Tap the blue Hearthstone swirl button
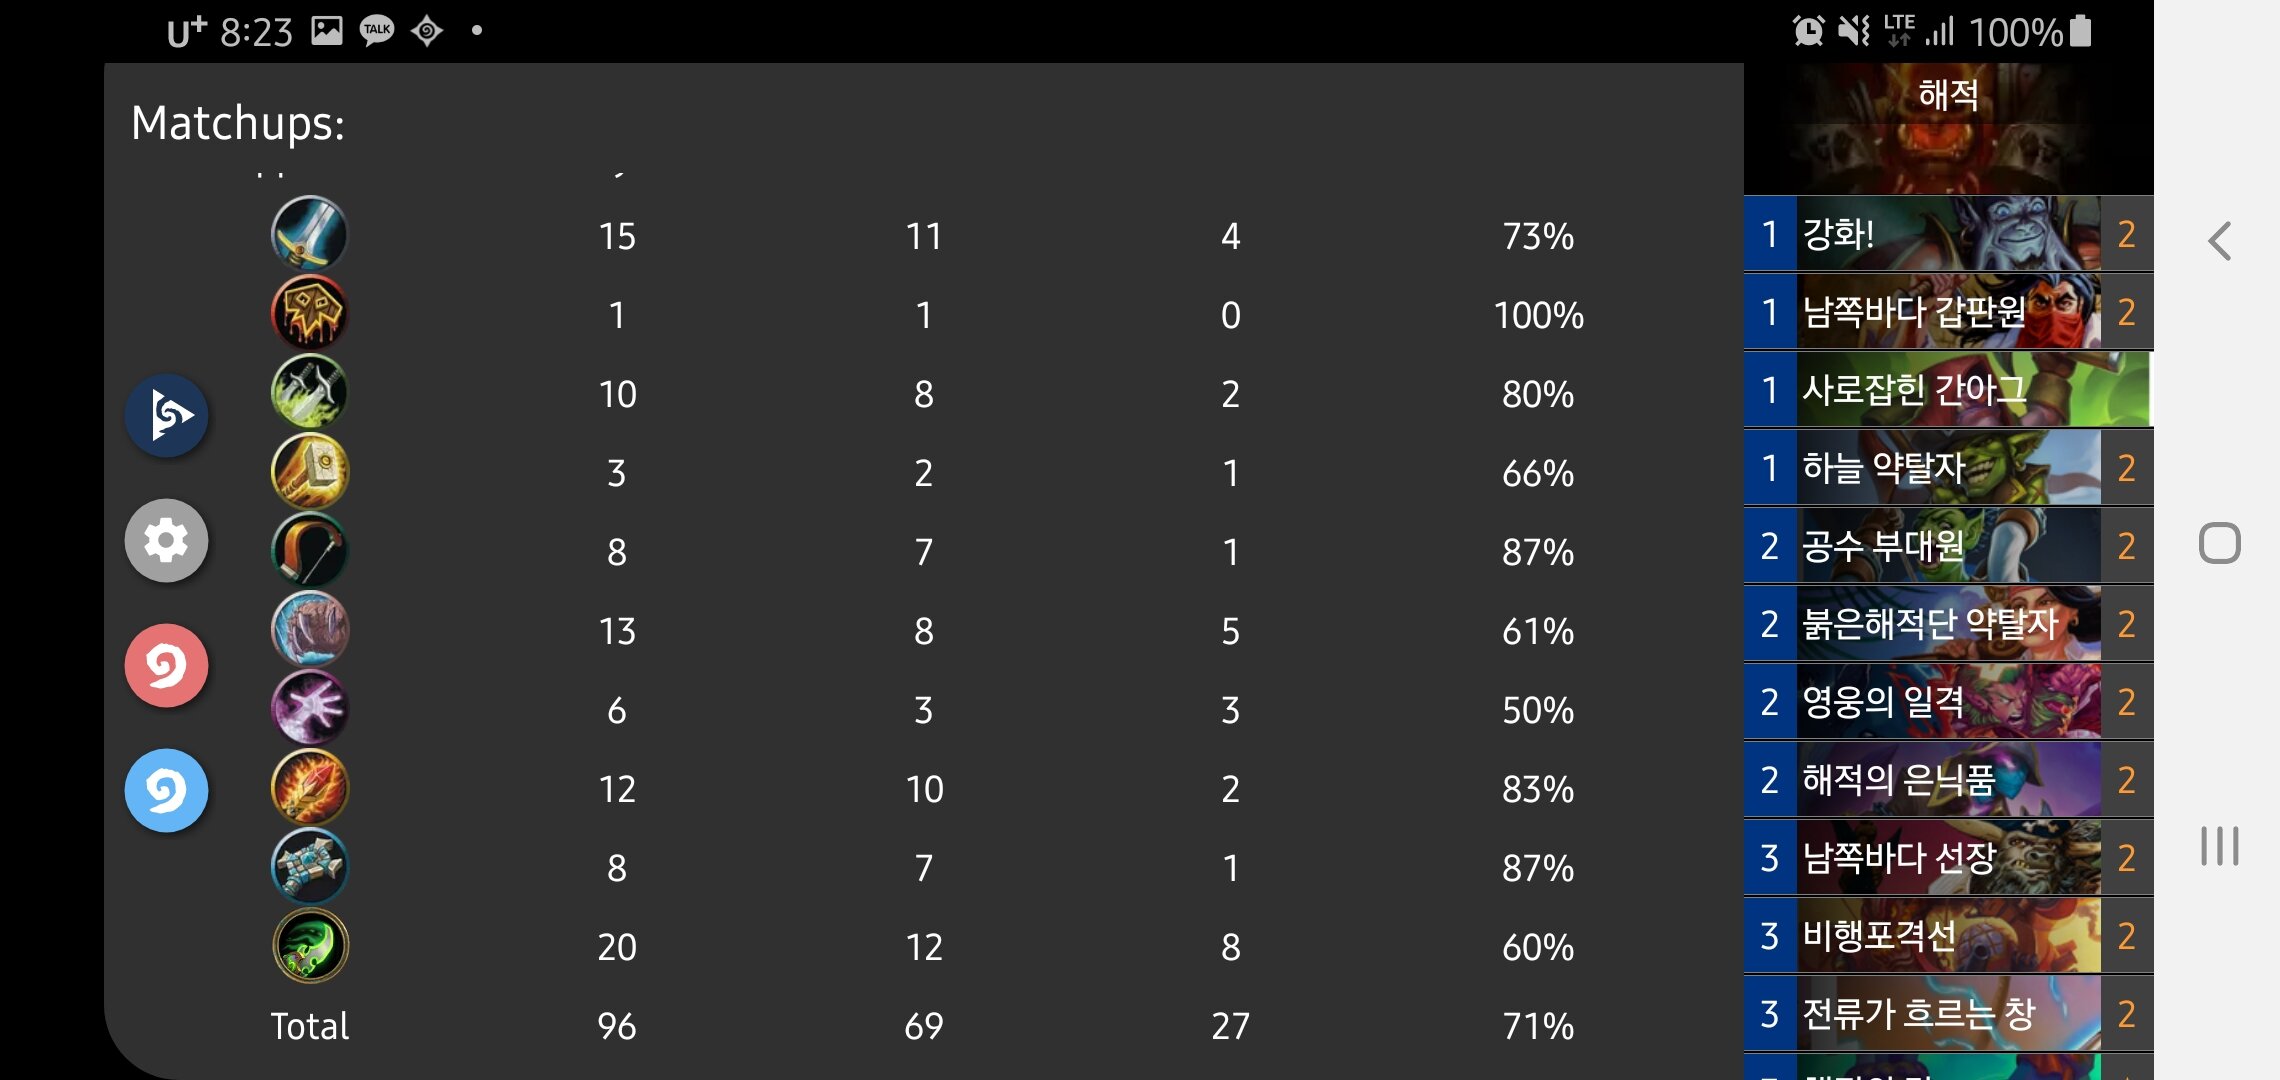Viewport: 2280px width, 1080px height. coord(166,791)
